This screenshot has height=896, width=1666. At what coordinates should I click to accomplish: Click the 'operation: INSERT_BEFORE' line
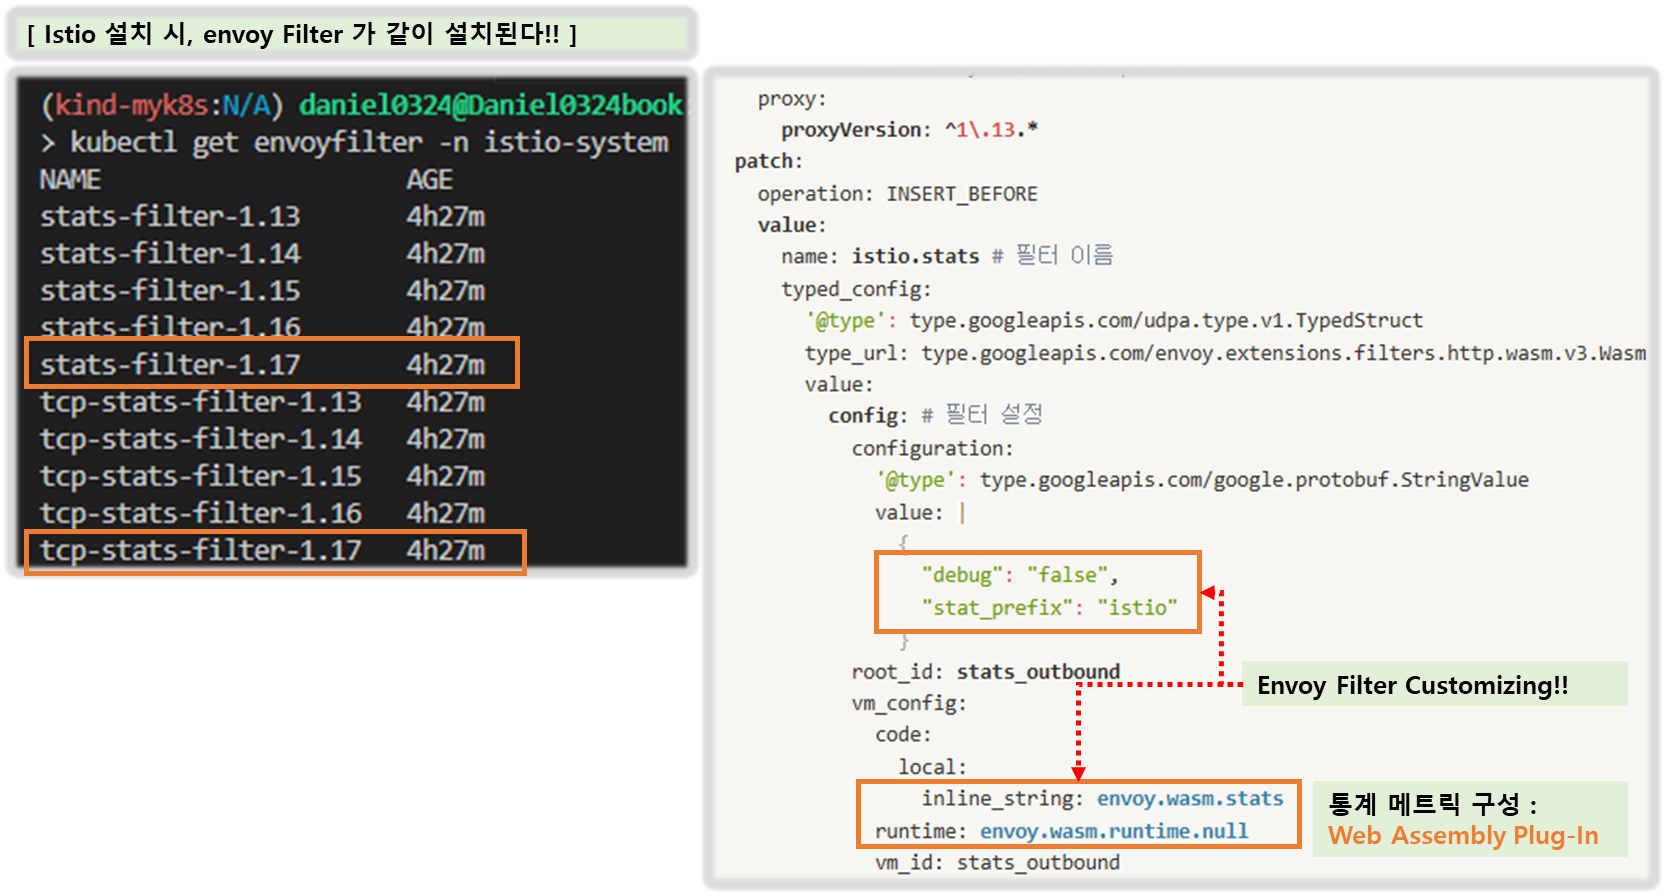(898, 194)
